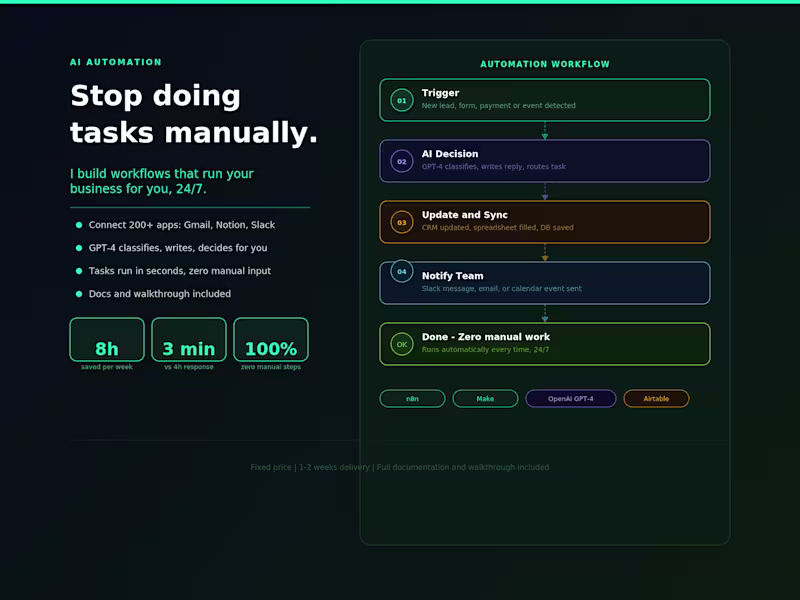Screen dimensions: 800x600
Task: Enable the Docs and walkthrough option
Action: coord(159,294)
